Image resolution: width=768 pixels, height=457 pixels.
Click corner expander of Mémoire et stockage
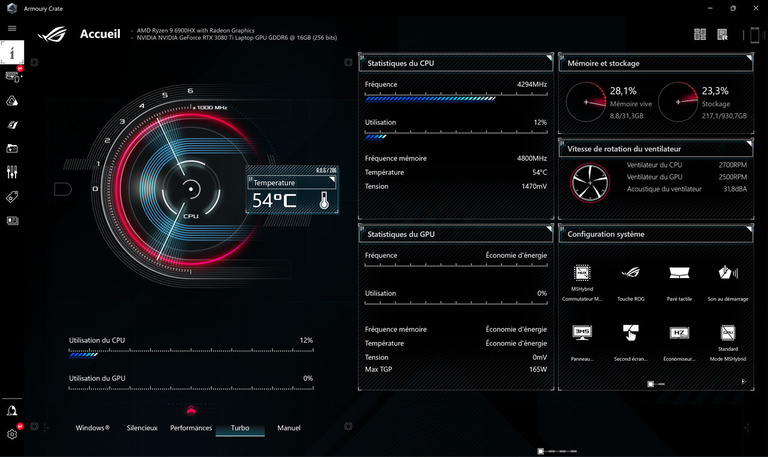coord(749,58)
